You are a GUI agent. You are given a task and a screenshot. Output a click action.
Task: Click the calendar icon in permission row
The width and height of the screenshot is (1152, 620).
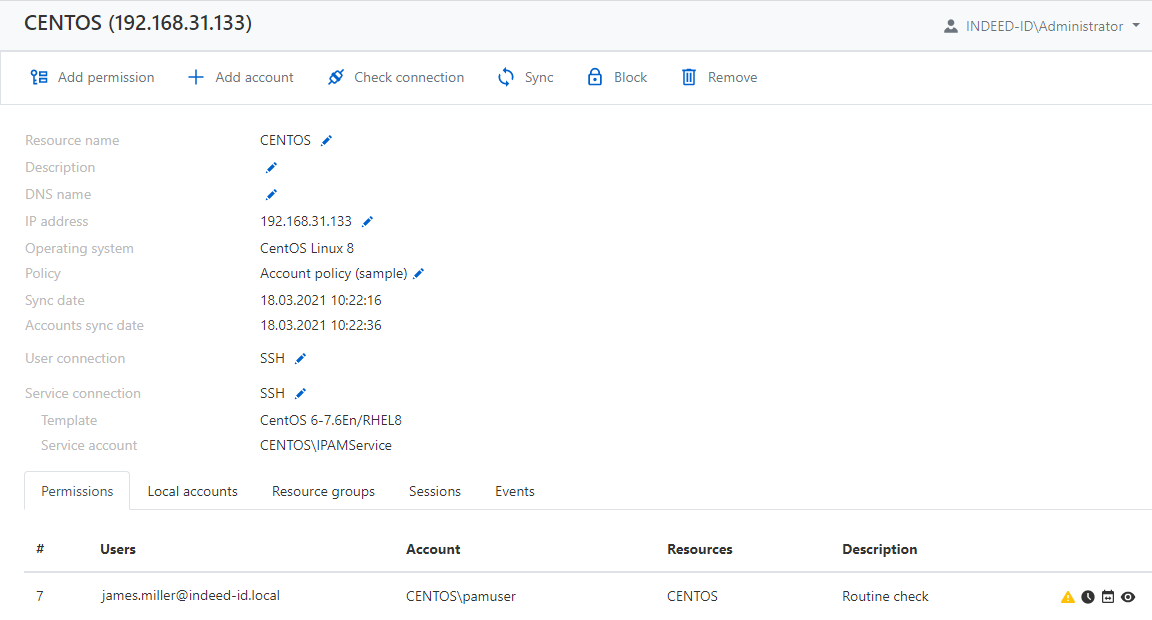coord(1108,597)
